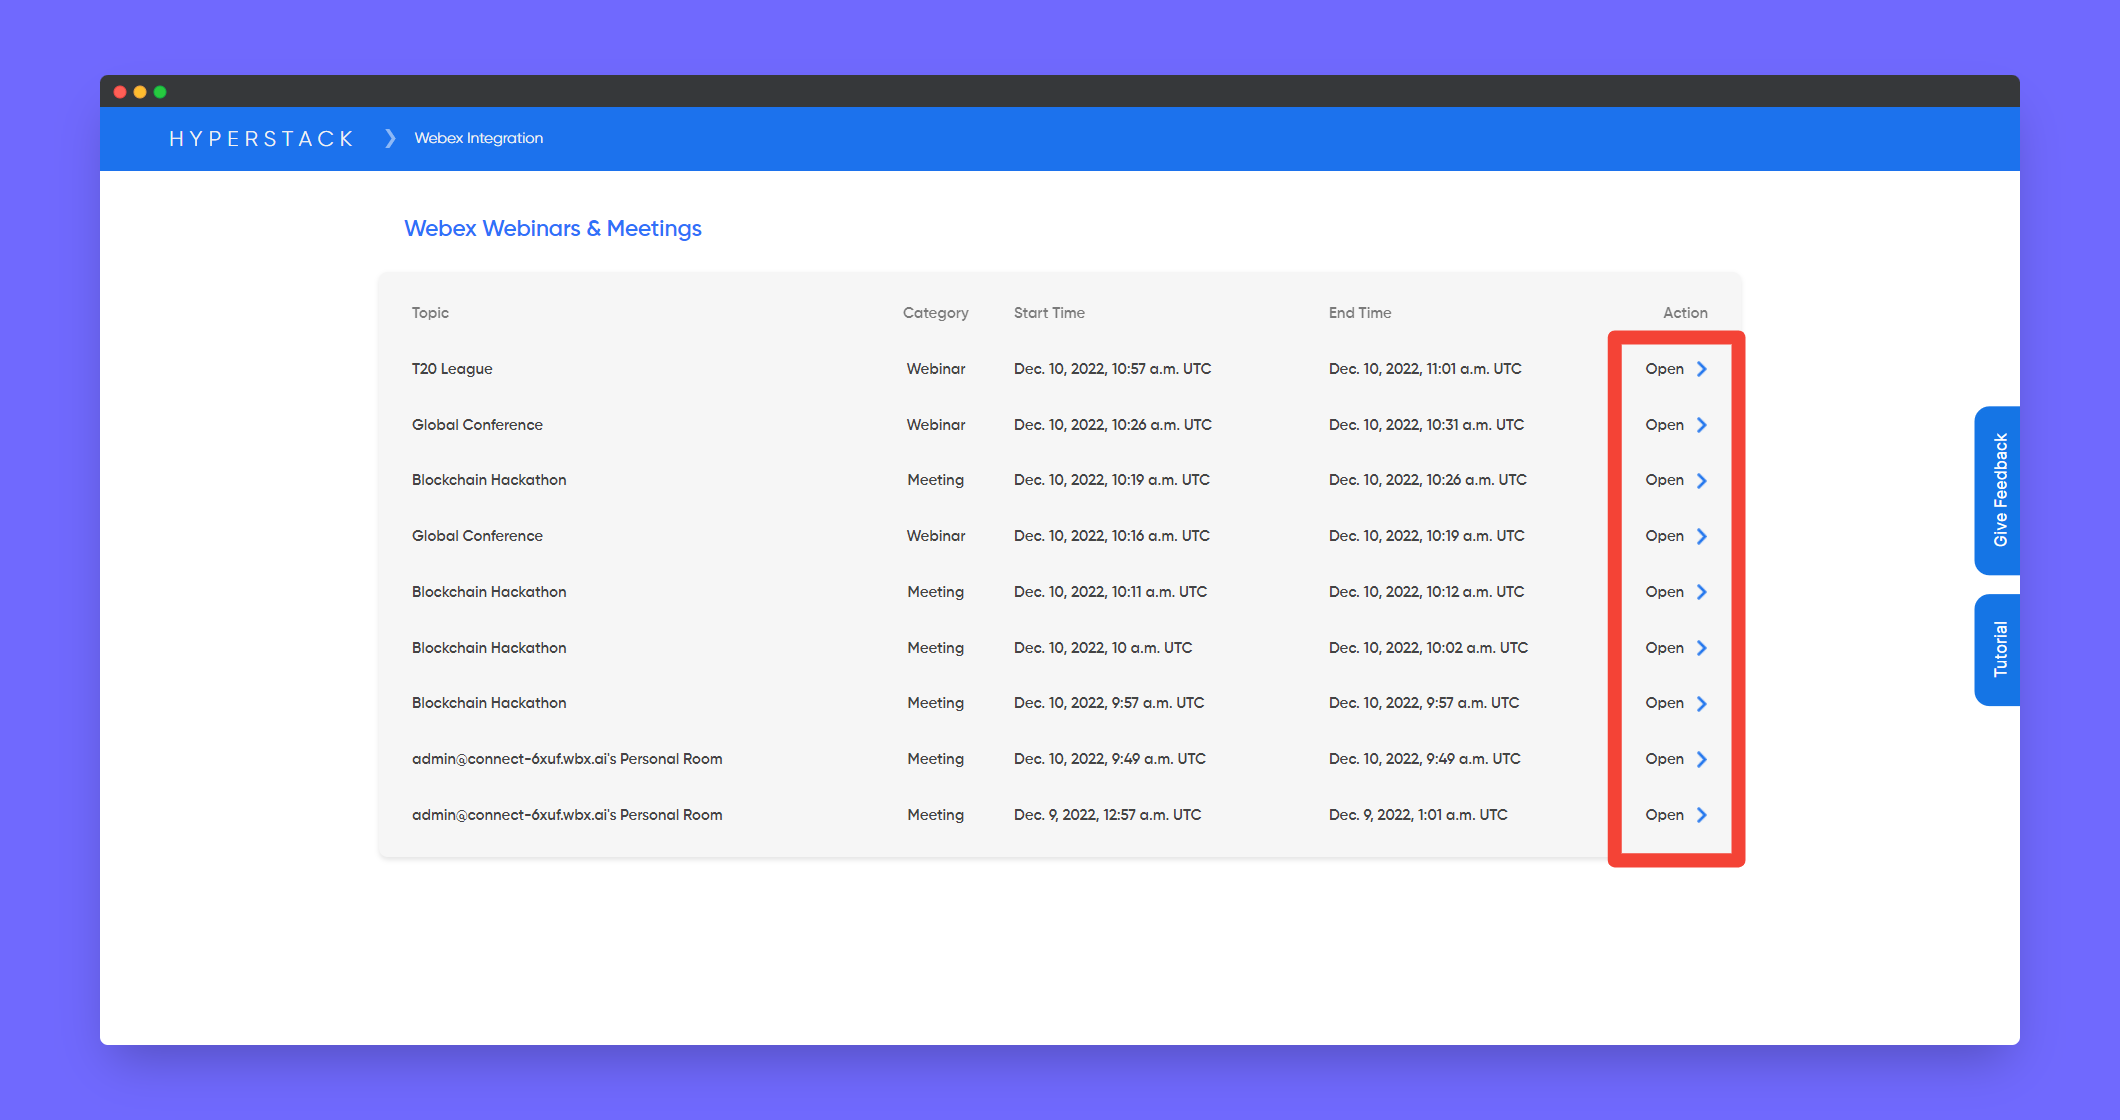Click the Category column header
2120x1120 pixels.
coord(935,313)
